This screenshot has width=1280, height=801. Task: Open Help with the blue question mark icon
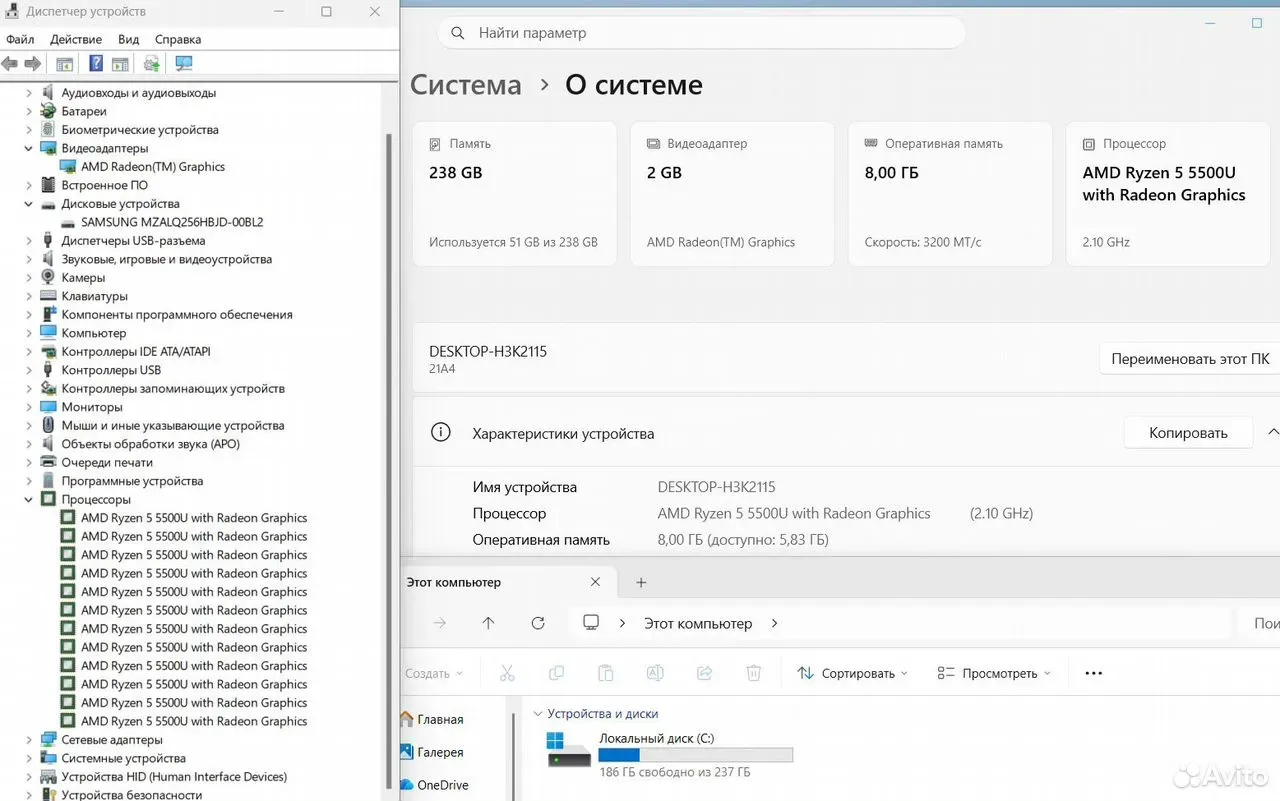pyautogui.click(x=96, y=64)
